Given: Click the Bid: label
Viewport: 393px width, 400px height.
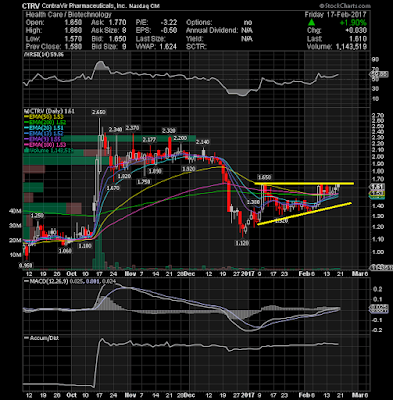Looking at the screenshot, I should 97,39.
